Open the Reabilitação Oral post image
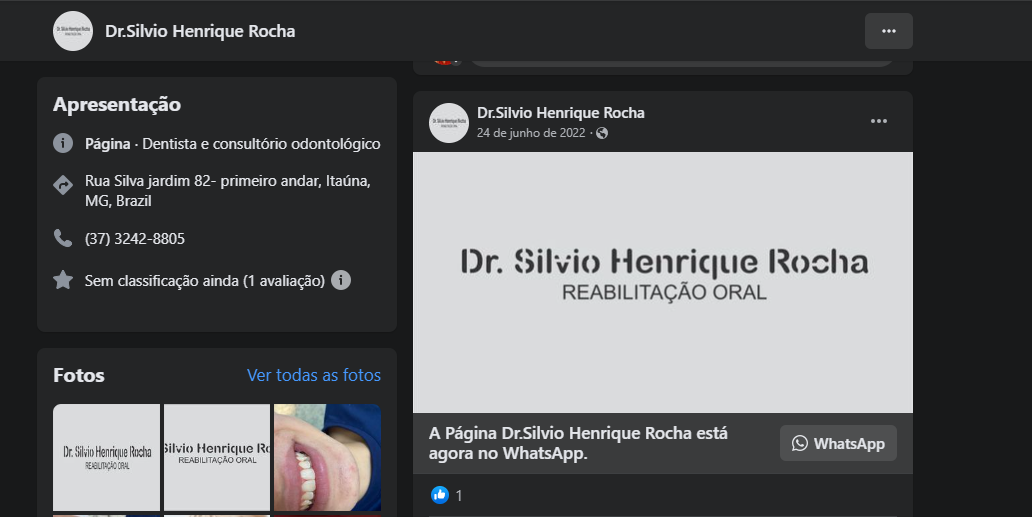This screenshot has width=1032, height=517. pos(662,282)
